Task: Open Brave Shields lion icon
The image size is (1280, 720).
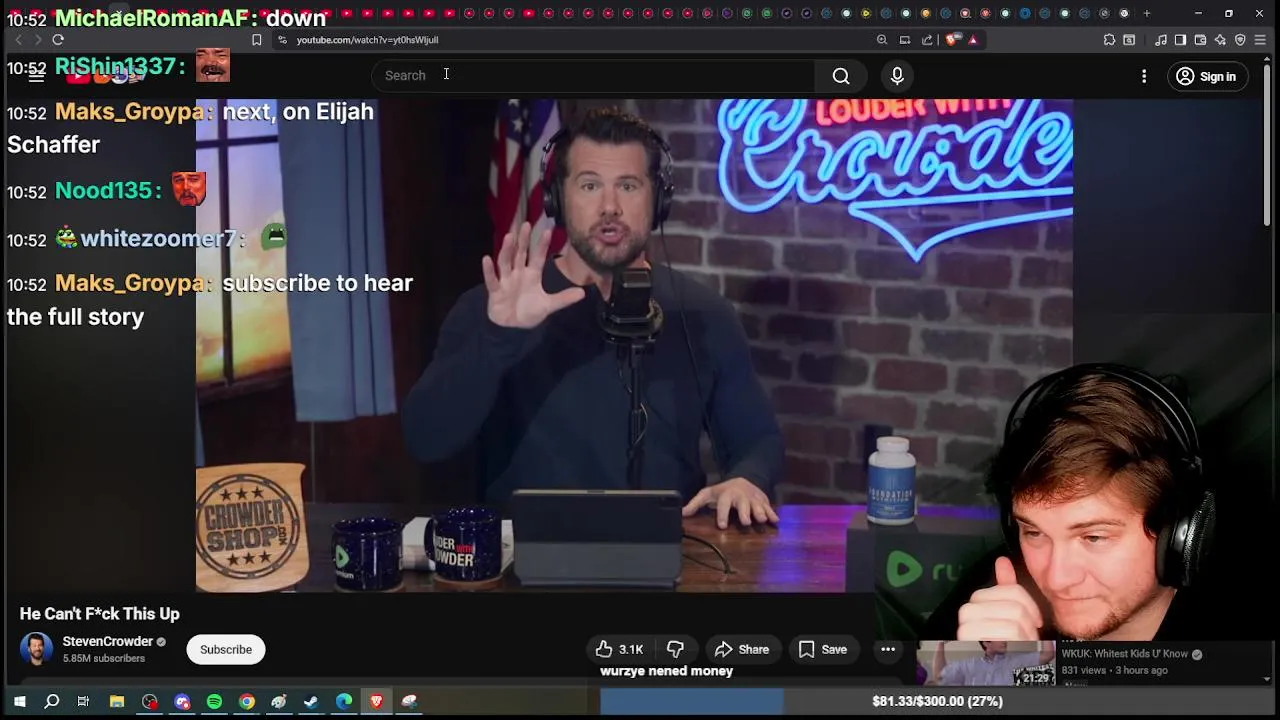Action: [x=951, y=40]
